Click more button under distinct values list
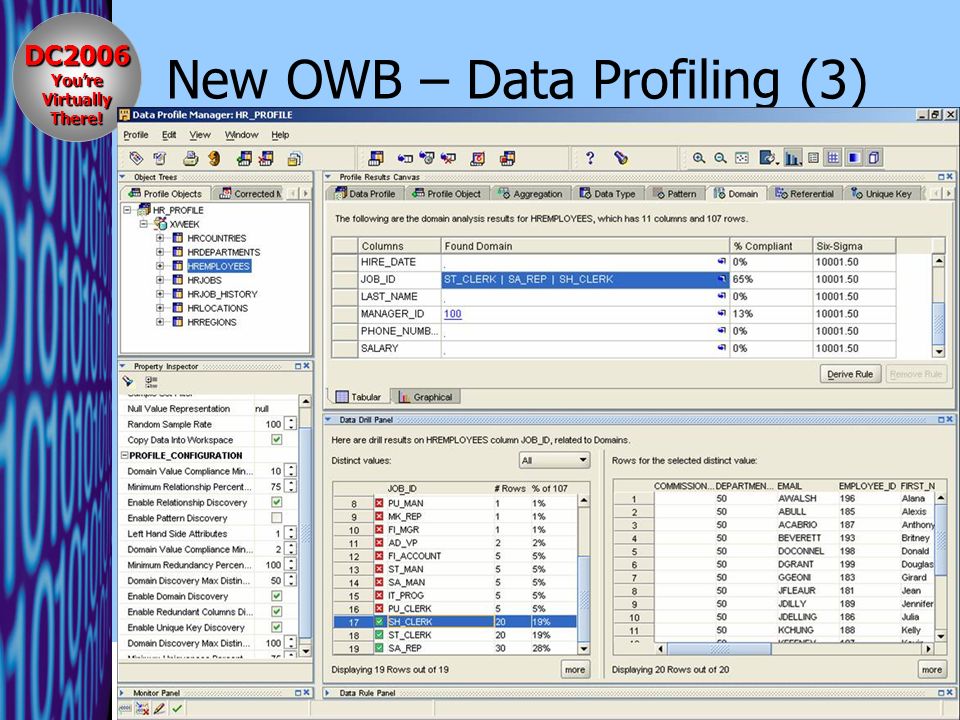Viewport: 960px width, 720px height. click(x=575, y=670)
